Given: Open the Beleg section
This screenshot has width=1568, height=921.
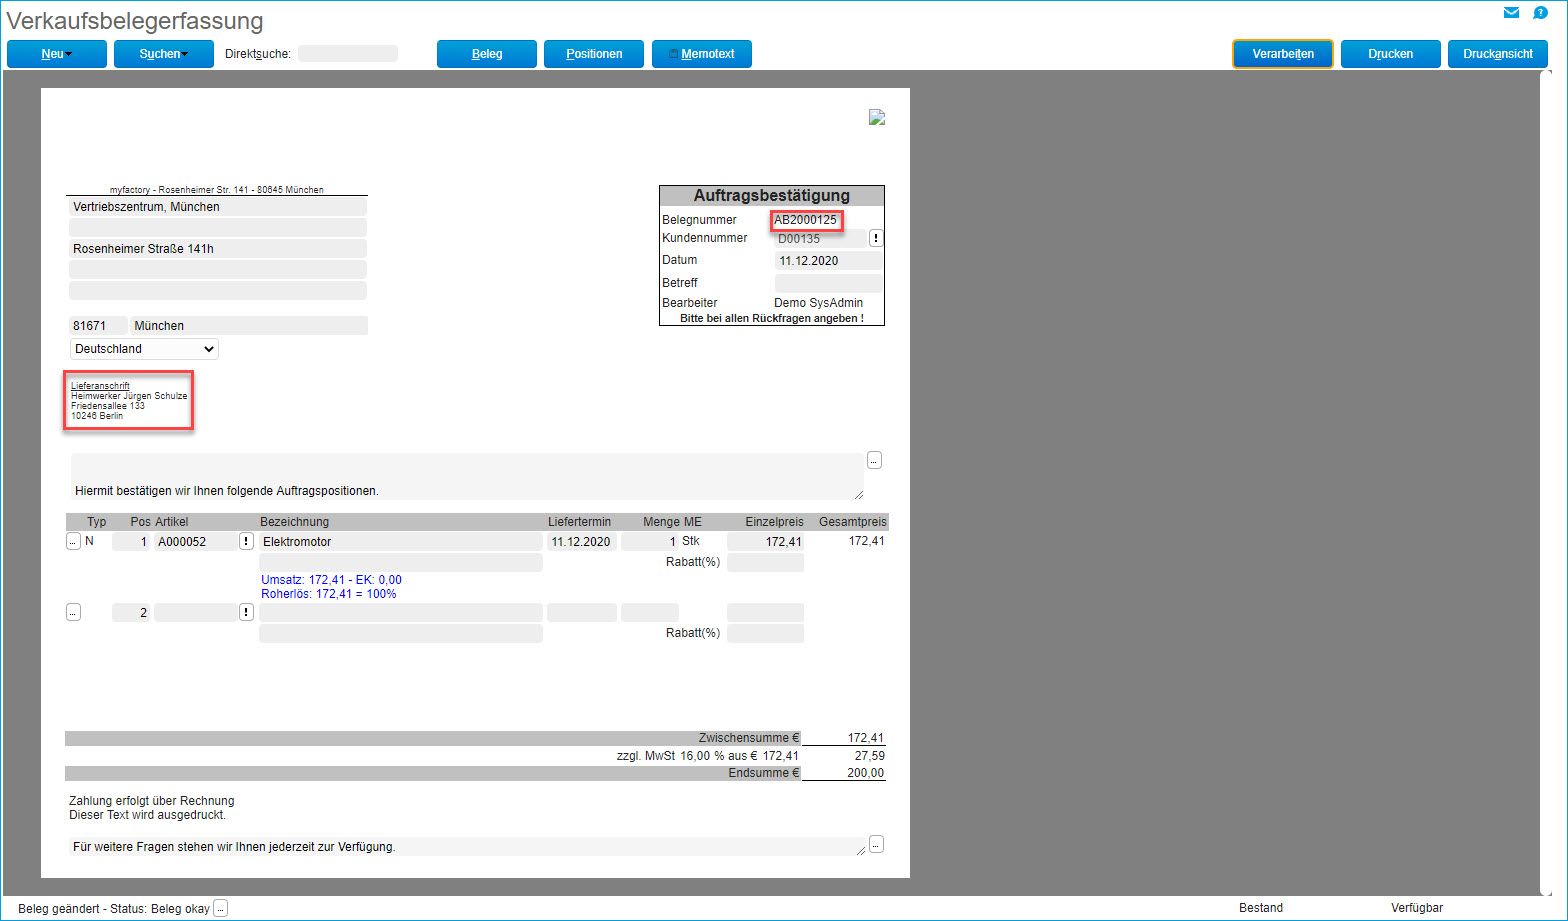Looking at the screenshot, I should point(487,54).
